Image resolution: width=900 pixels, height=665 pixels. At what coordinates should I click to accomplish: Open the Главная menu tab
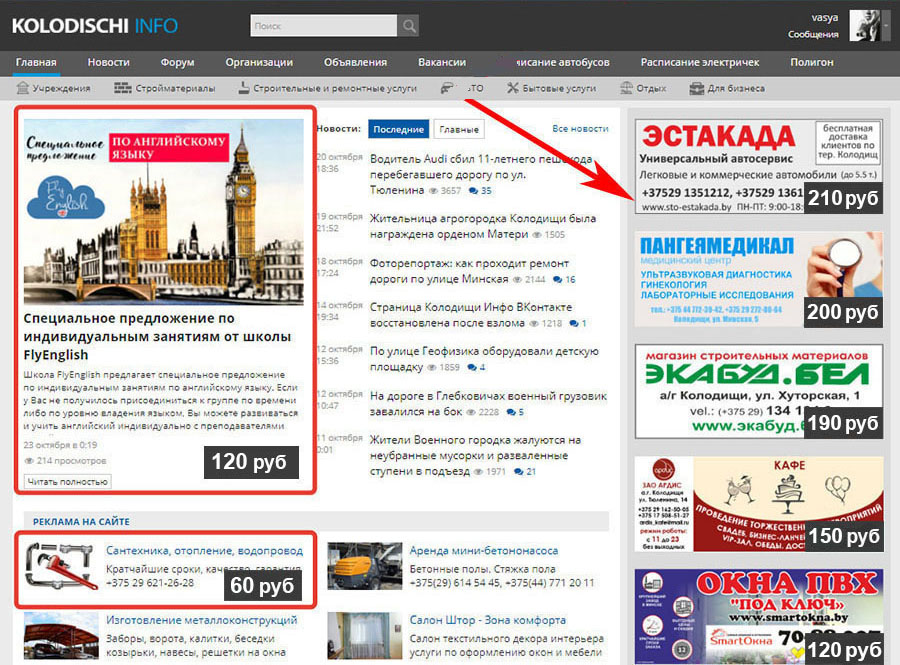[36, 63]
